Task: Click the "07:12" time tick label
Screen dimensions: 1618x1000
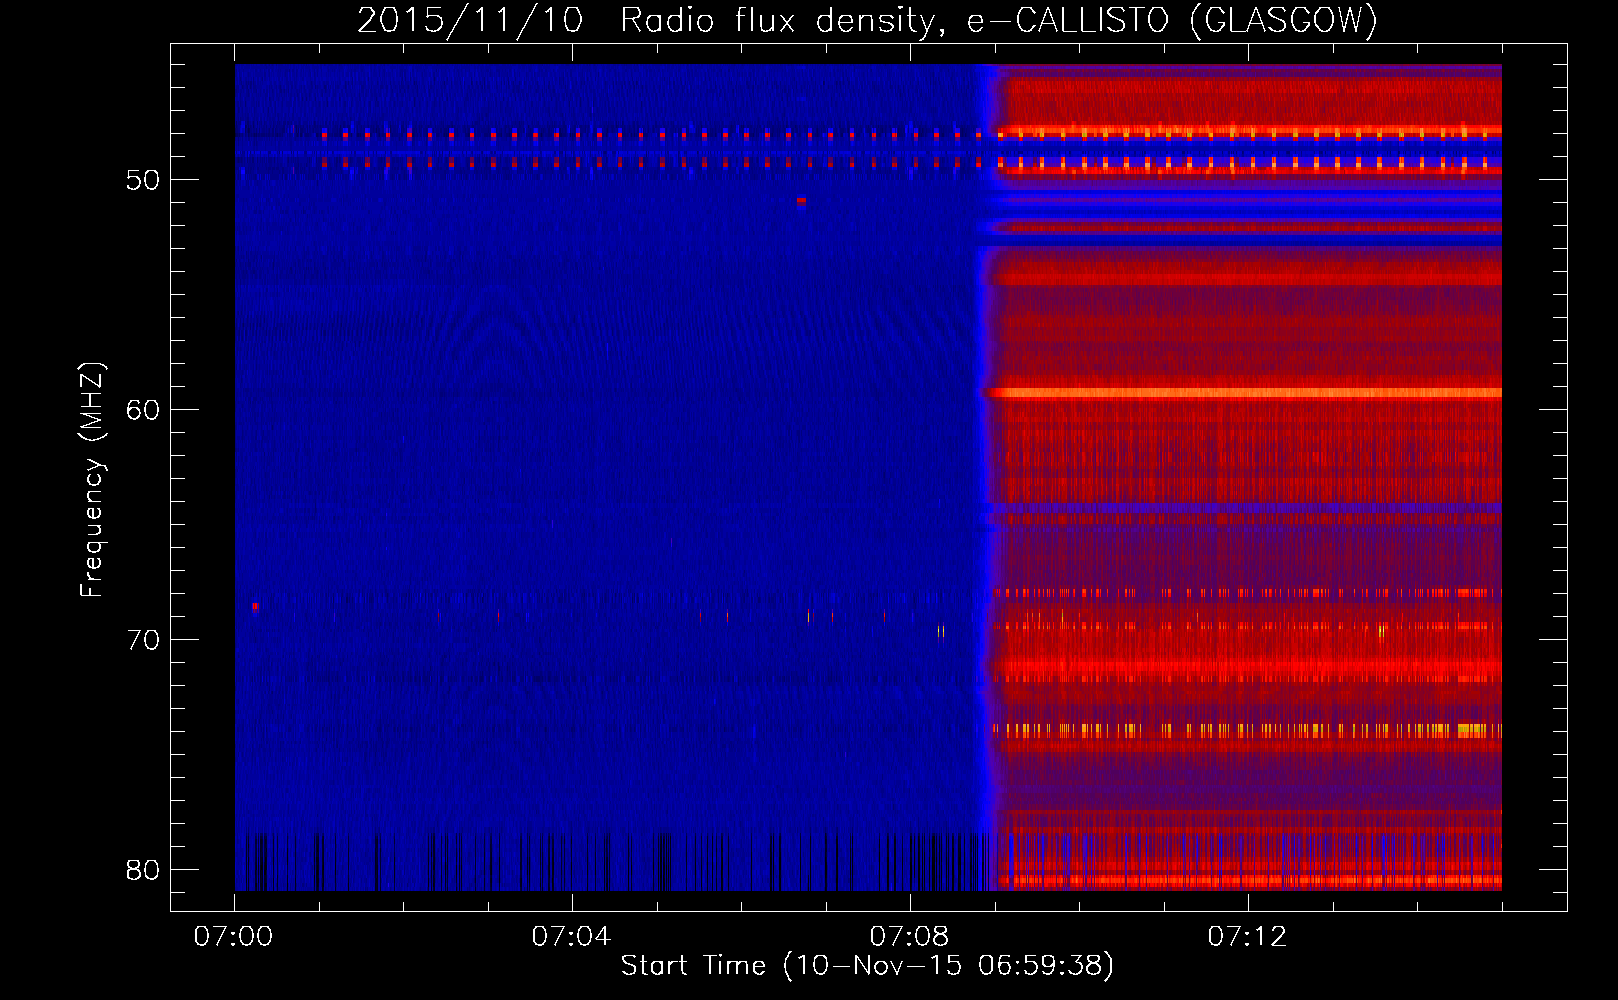Action: pos(1247,937)
